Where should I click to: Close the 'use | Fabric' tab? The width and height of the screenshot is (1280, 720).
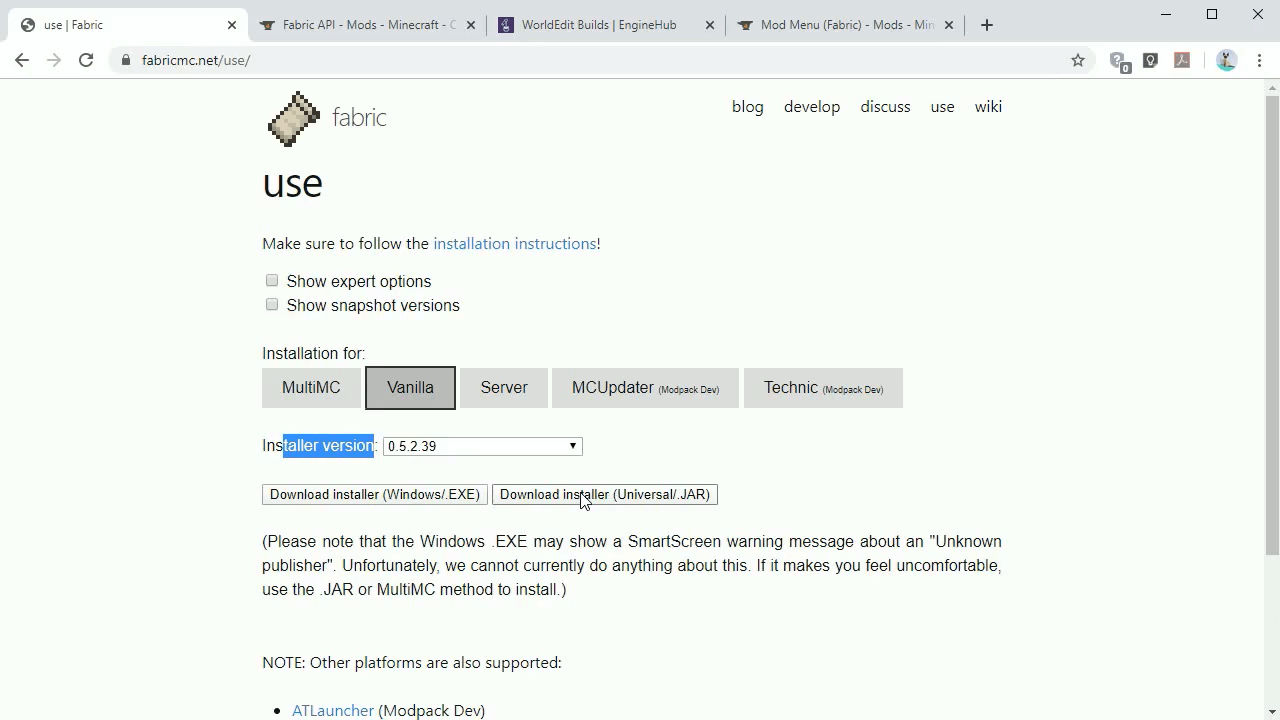click(232, 25)
